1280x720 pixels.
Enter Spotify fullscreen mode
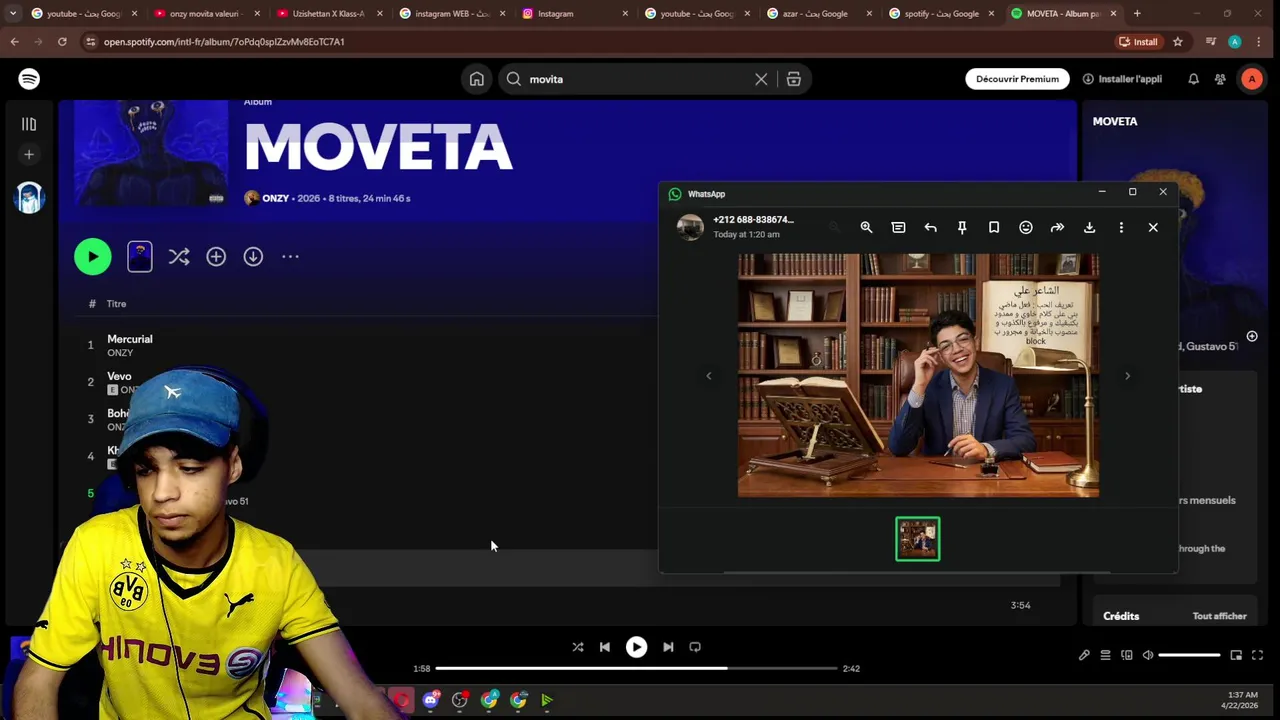[1257, 655]
